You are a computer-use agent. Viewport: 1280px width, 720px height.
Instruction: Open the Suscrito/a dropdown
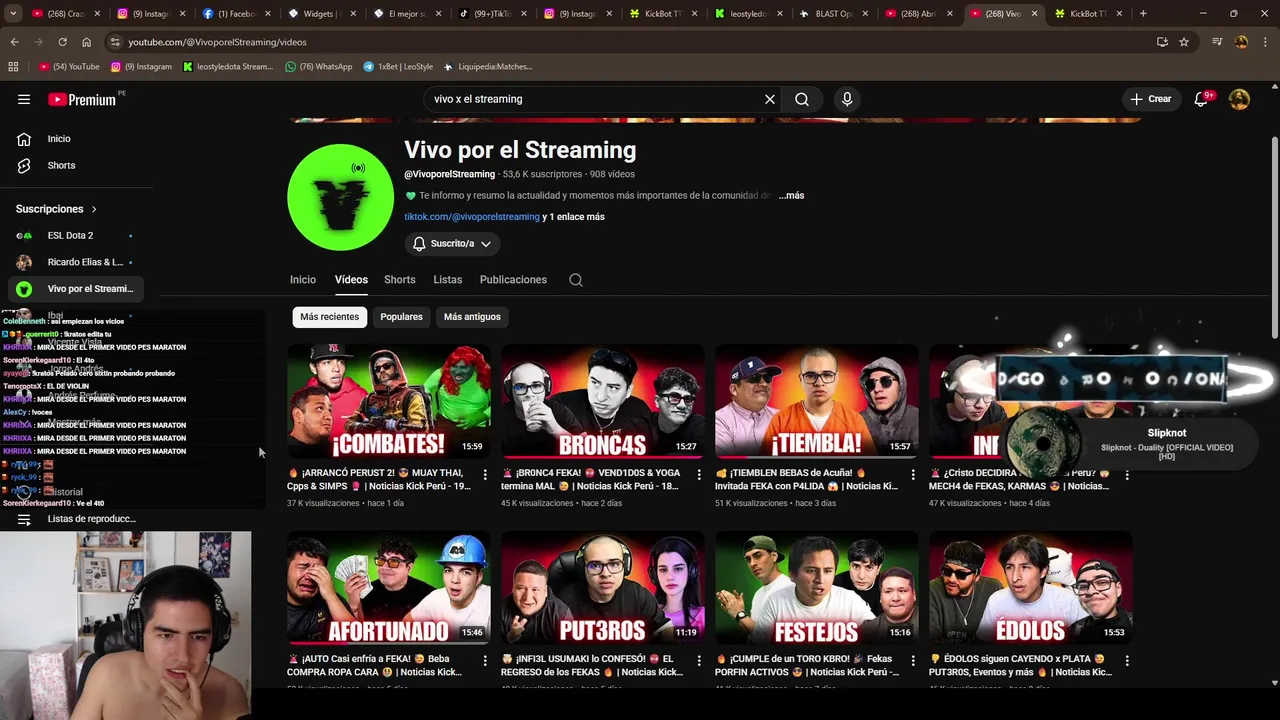click(x=452, y=244)
